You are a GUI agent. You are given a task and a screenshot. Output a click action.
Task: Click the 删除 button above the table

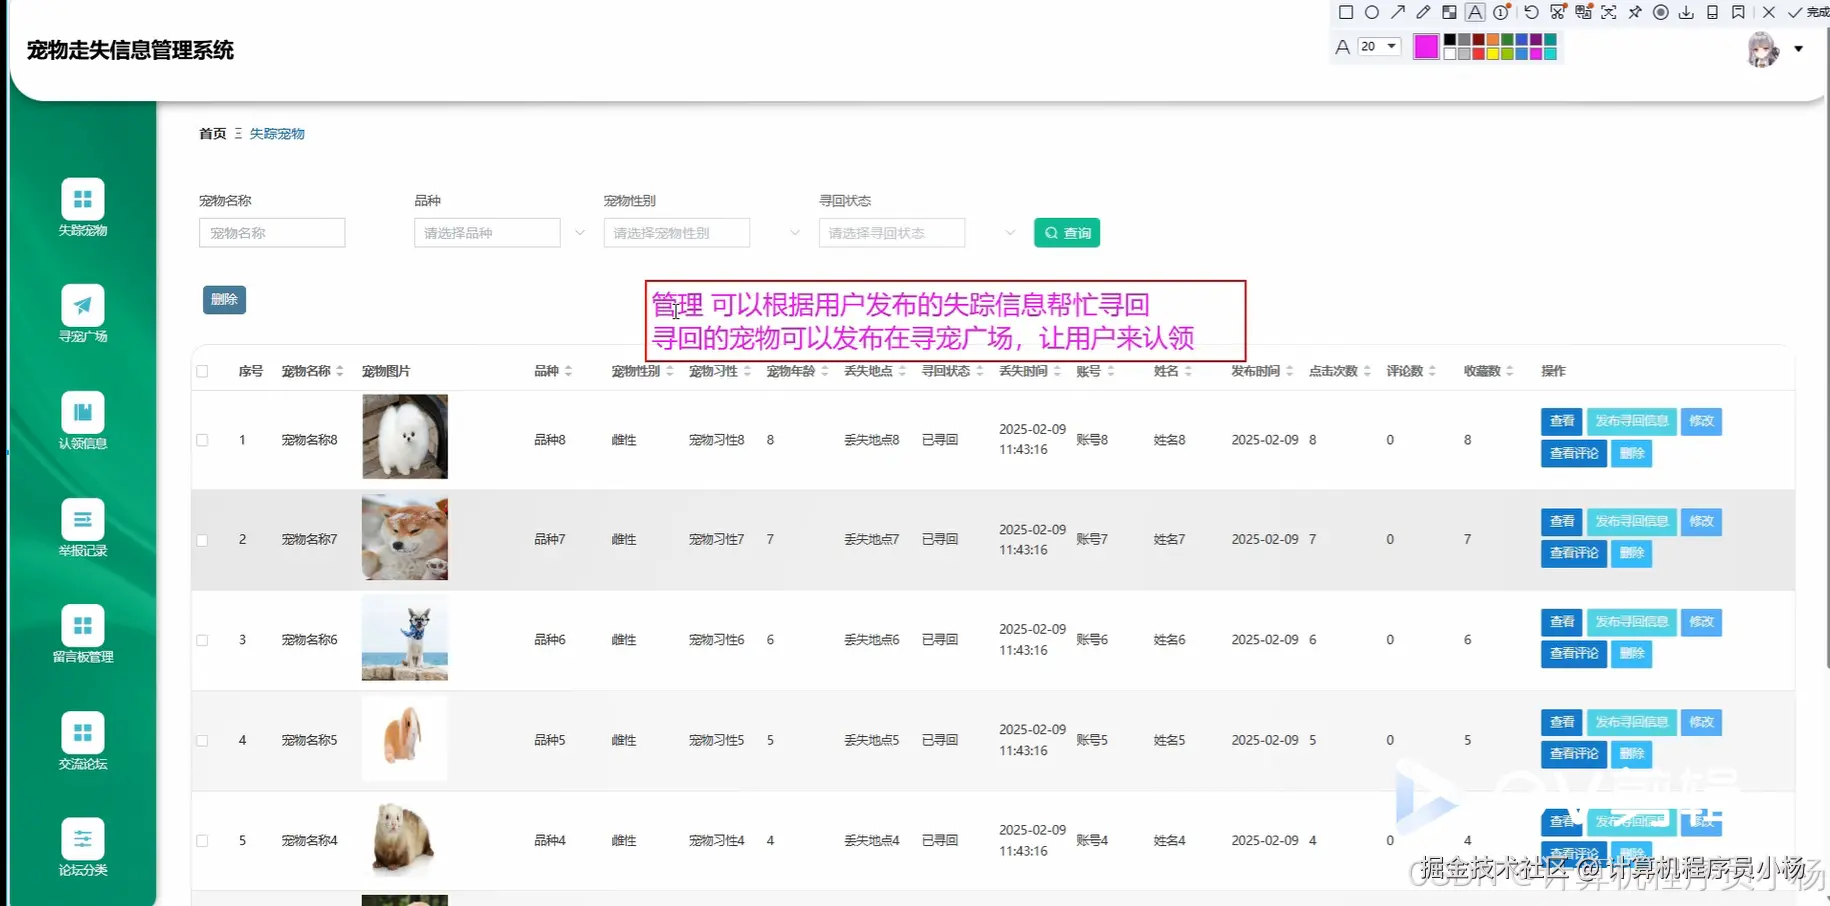click(224, 299)
